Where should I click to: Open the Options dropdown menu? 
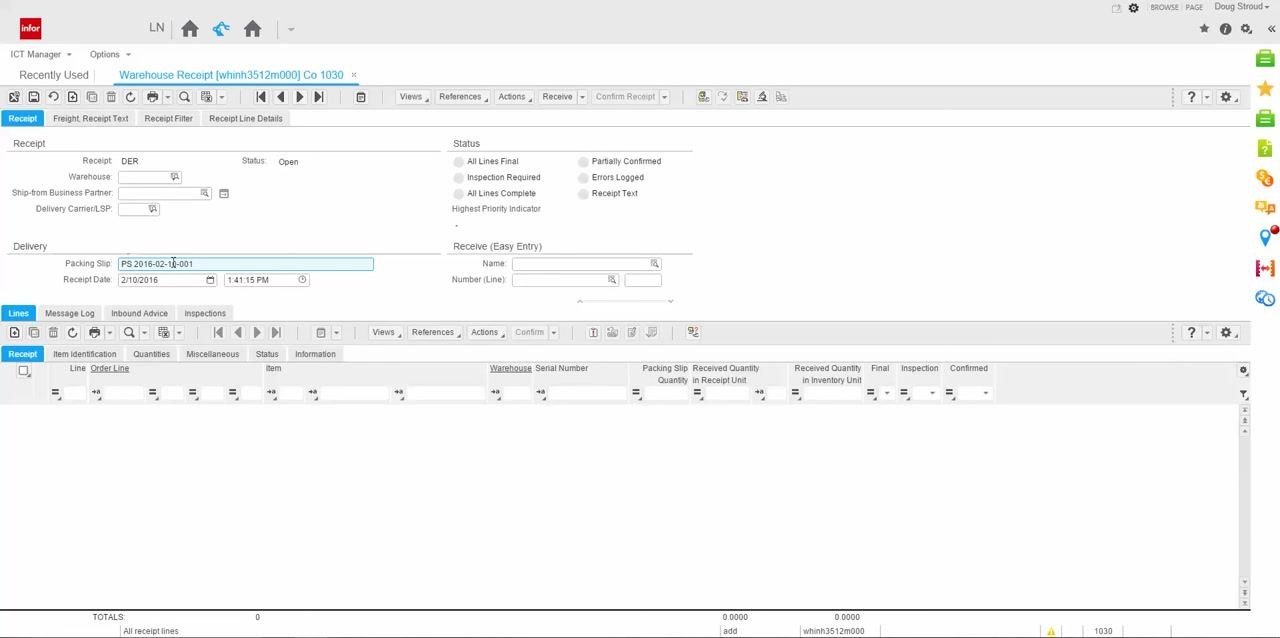point(110,54)
